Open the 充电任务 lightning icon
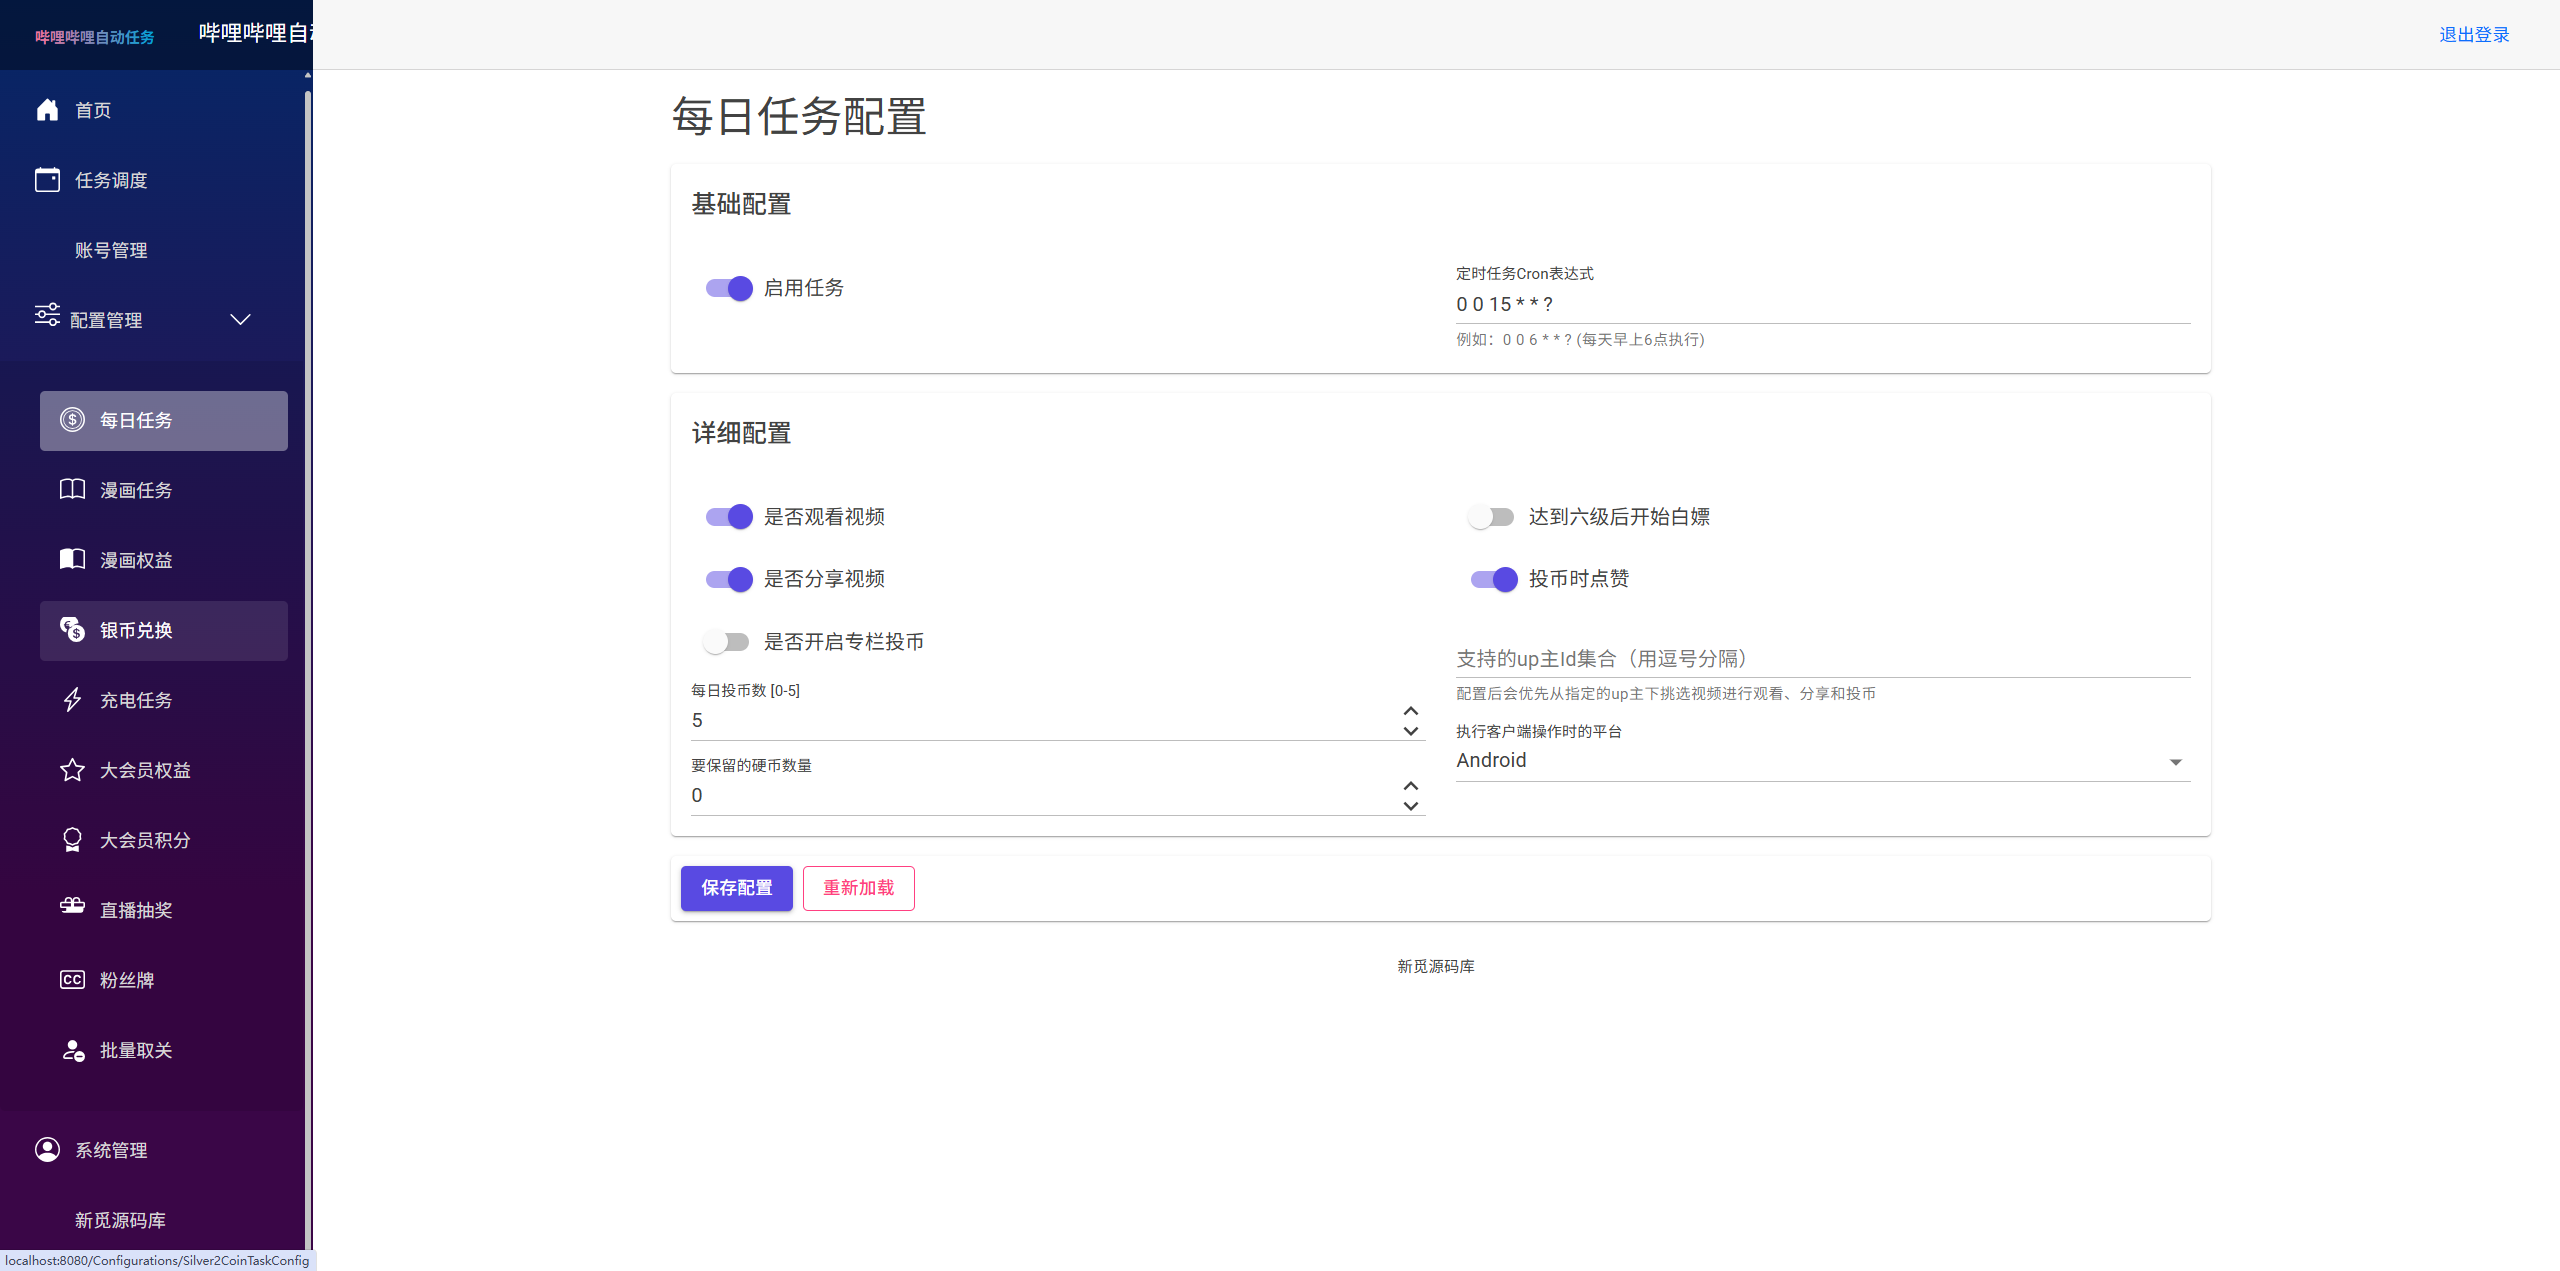The width and height of the screenshot is (2560, 1271). (x=71, y=700)
